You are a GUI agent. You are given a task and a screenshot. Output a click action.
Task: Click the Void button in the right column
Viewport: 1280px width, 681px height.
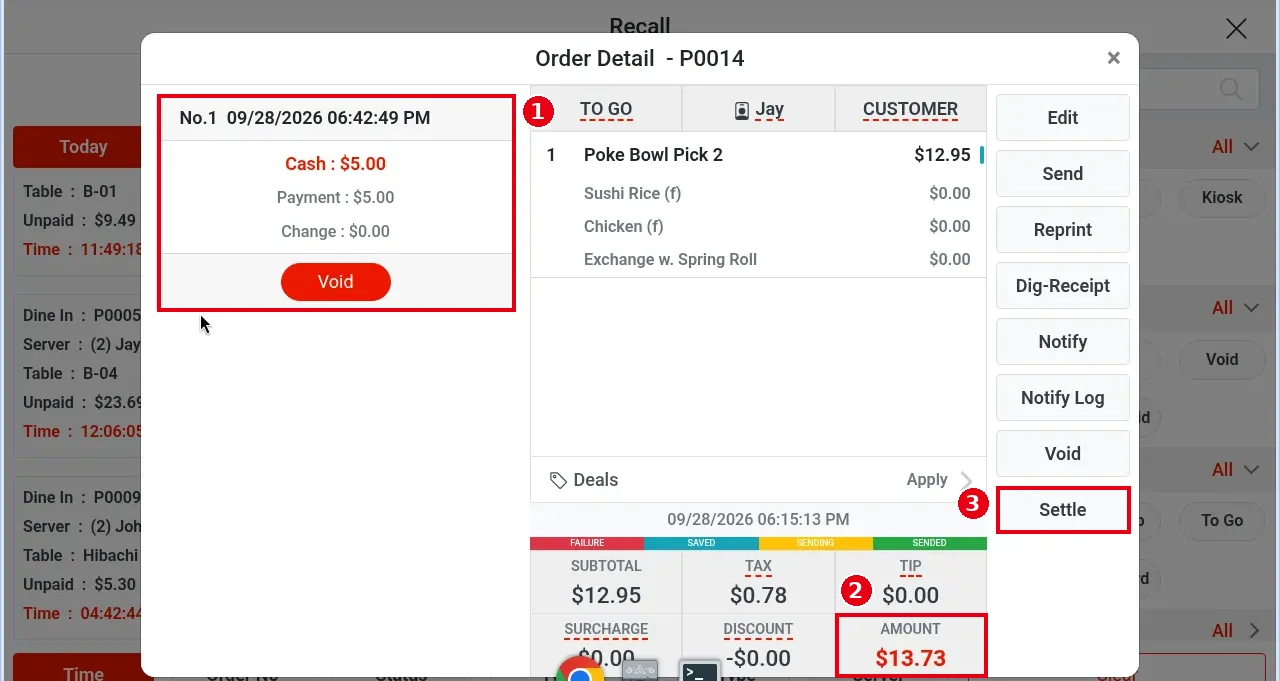tap(1063, 454)
